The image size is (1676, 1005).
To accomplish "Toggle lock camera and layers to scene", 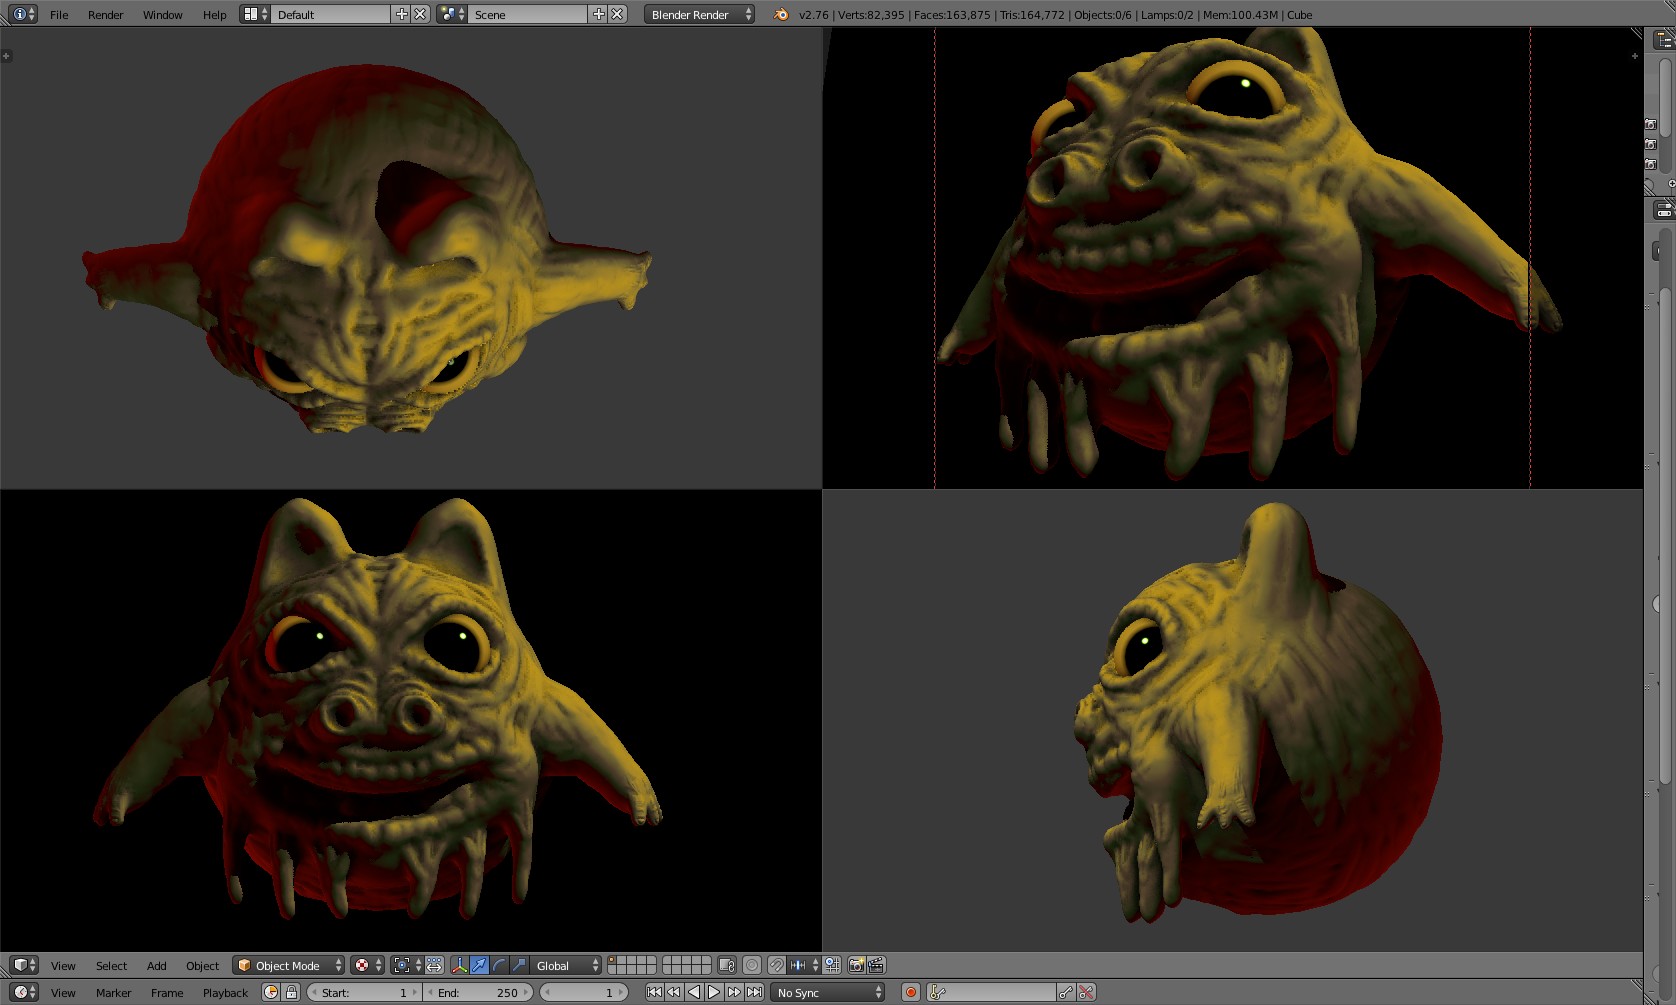I will (x=727, y=965).
